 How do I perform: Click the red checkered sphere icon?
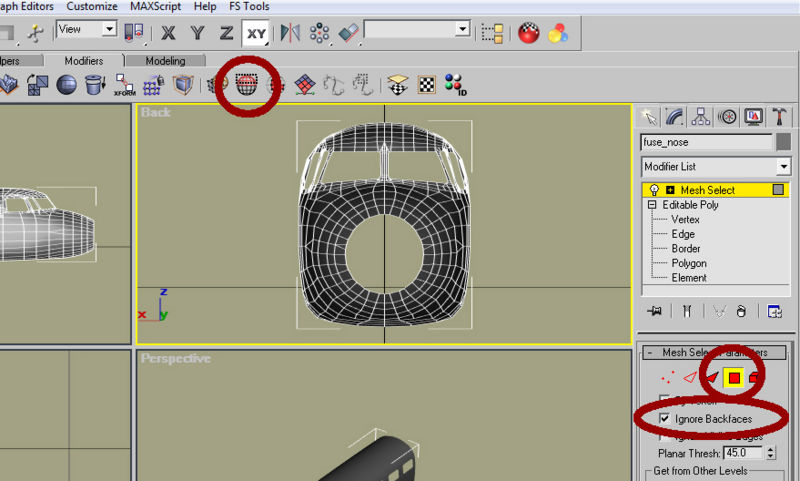click(529, 34)
